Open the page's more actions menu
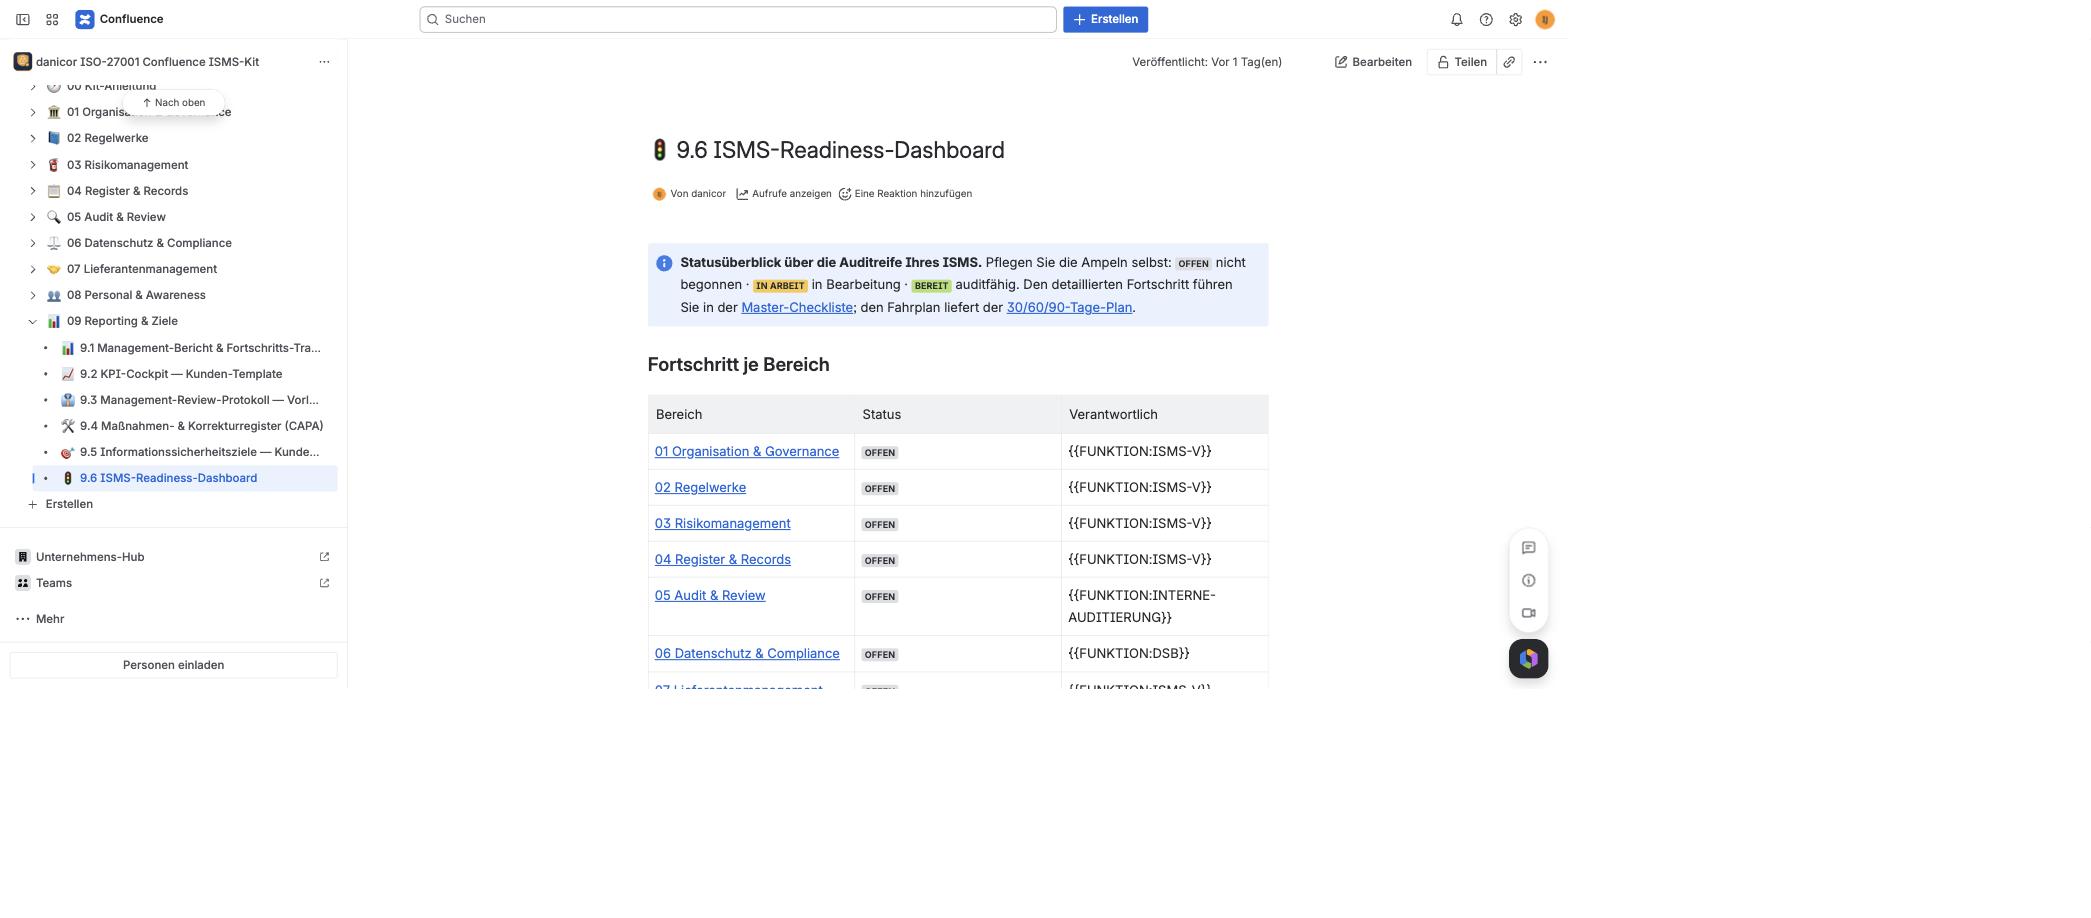 (x=1540, y=62)
